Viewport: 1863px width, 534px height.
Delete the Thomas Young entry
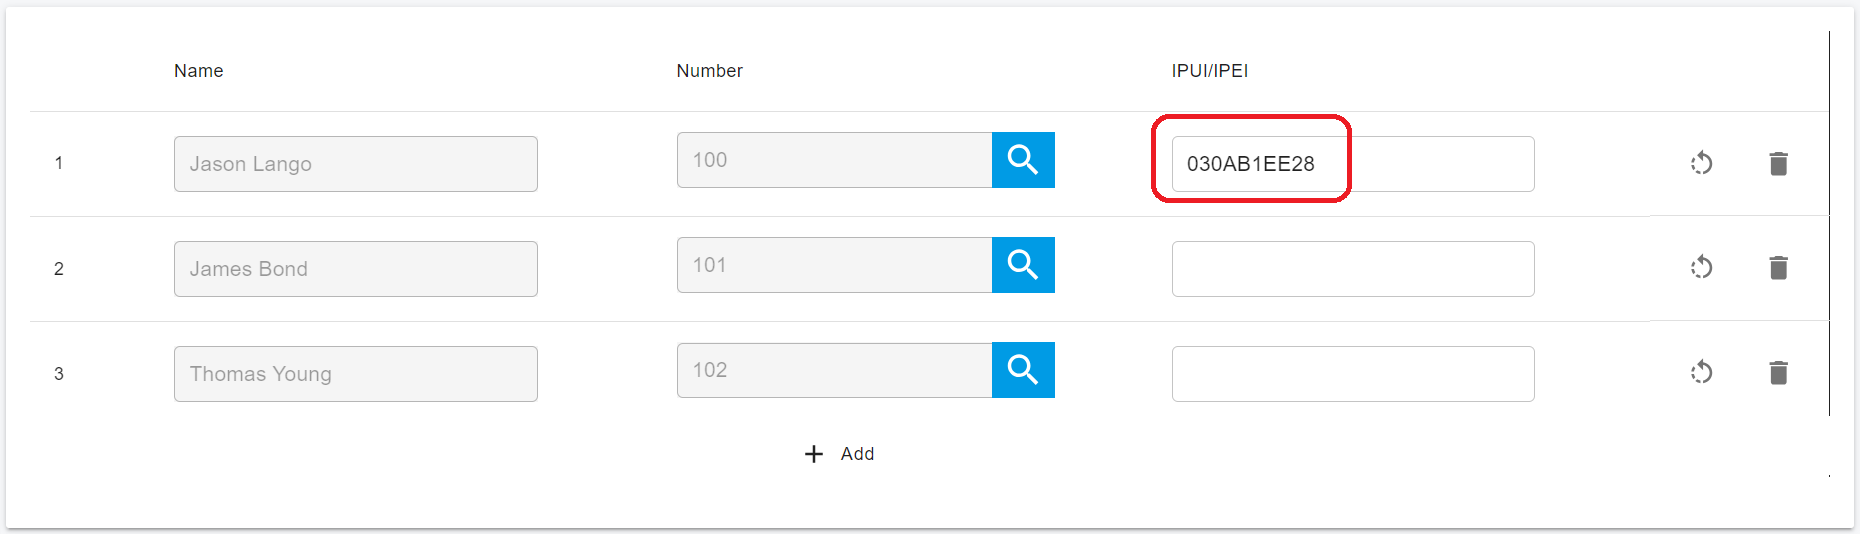1778,373
